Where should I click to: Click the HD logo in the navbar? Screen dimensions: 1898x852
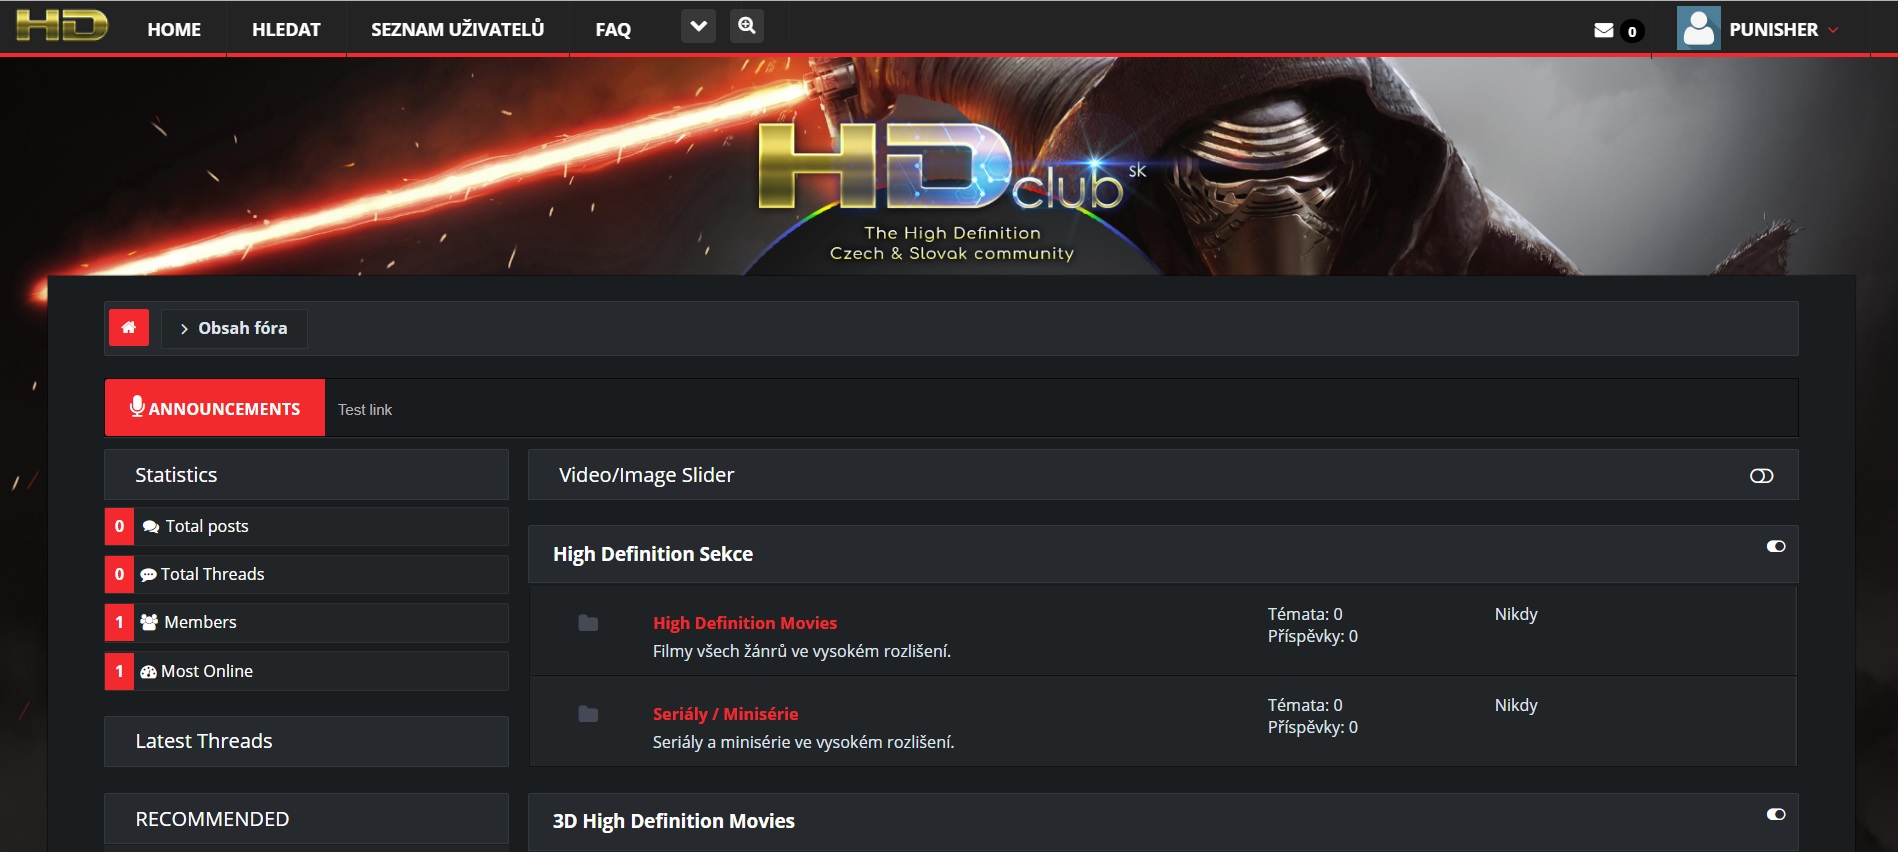(62, 25)
